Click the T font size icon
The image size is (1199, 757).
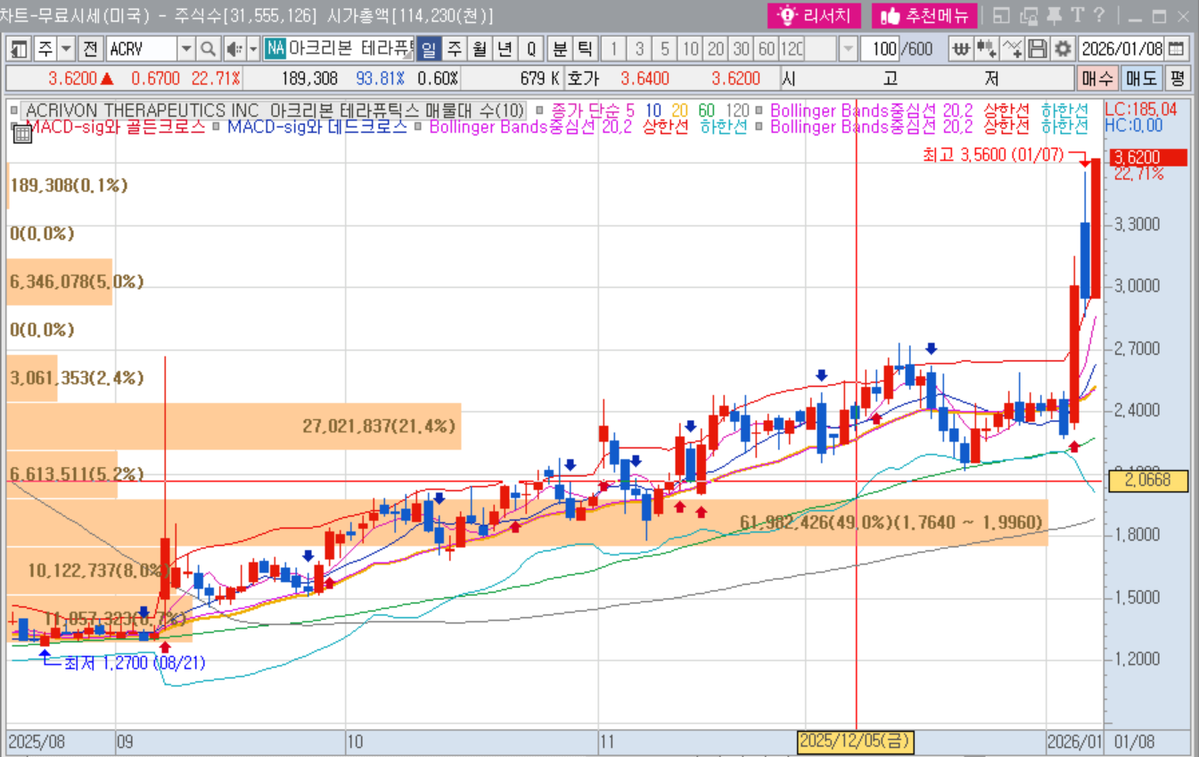click(x=1077, y=15)
